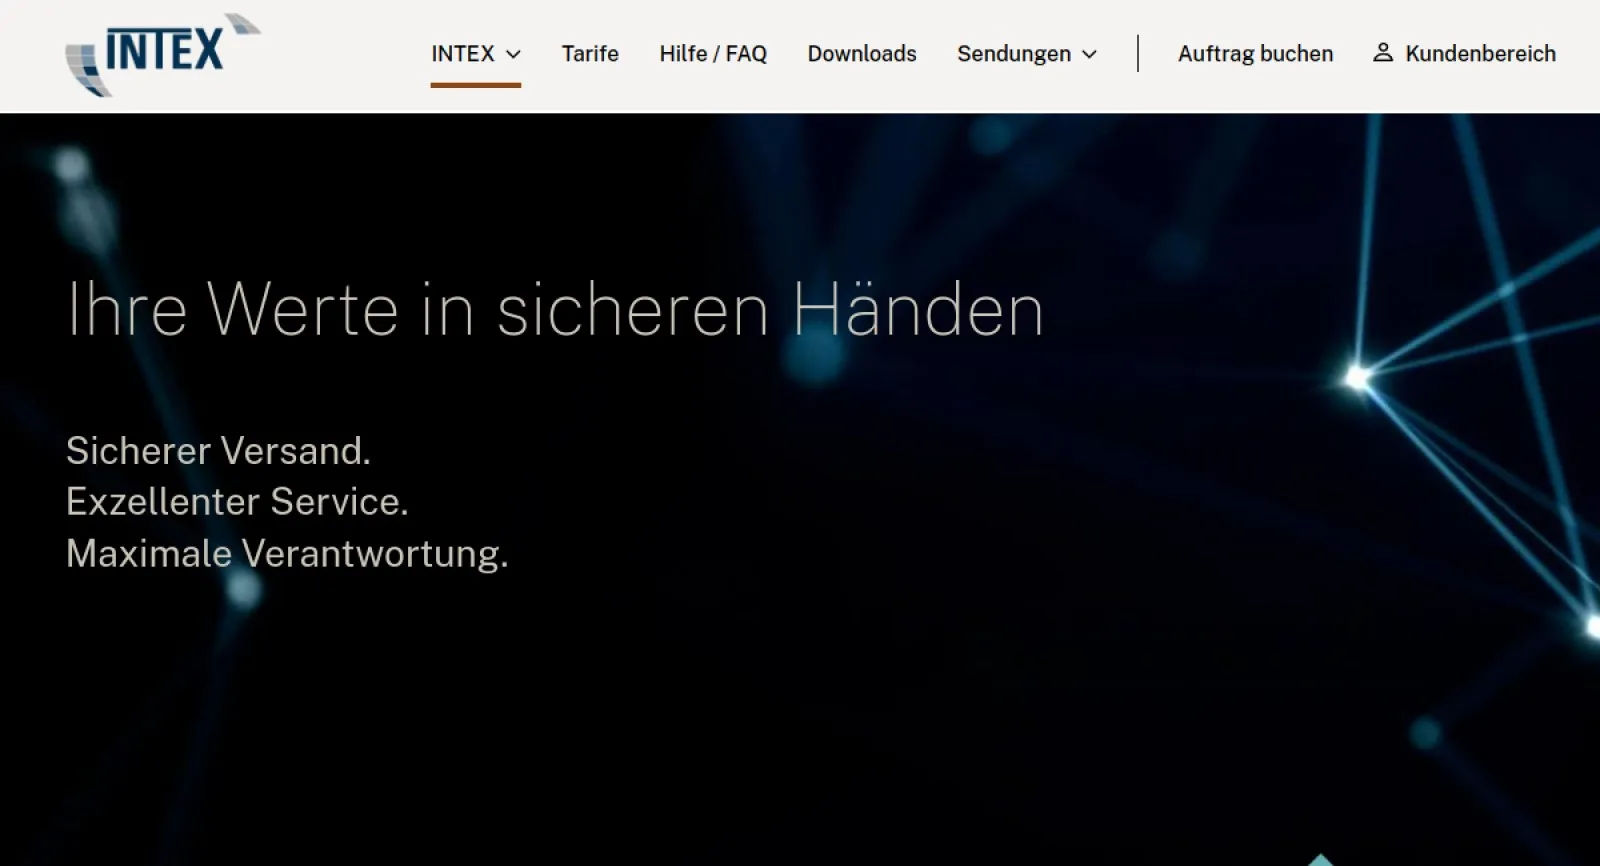Click the headline Ihre Werte in sicheren Händen
This screenshot has width=1600, height=866.
tap(555, 309)
